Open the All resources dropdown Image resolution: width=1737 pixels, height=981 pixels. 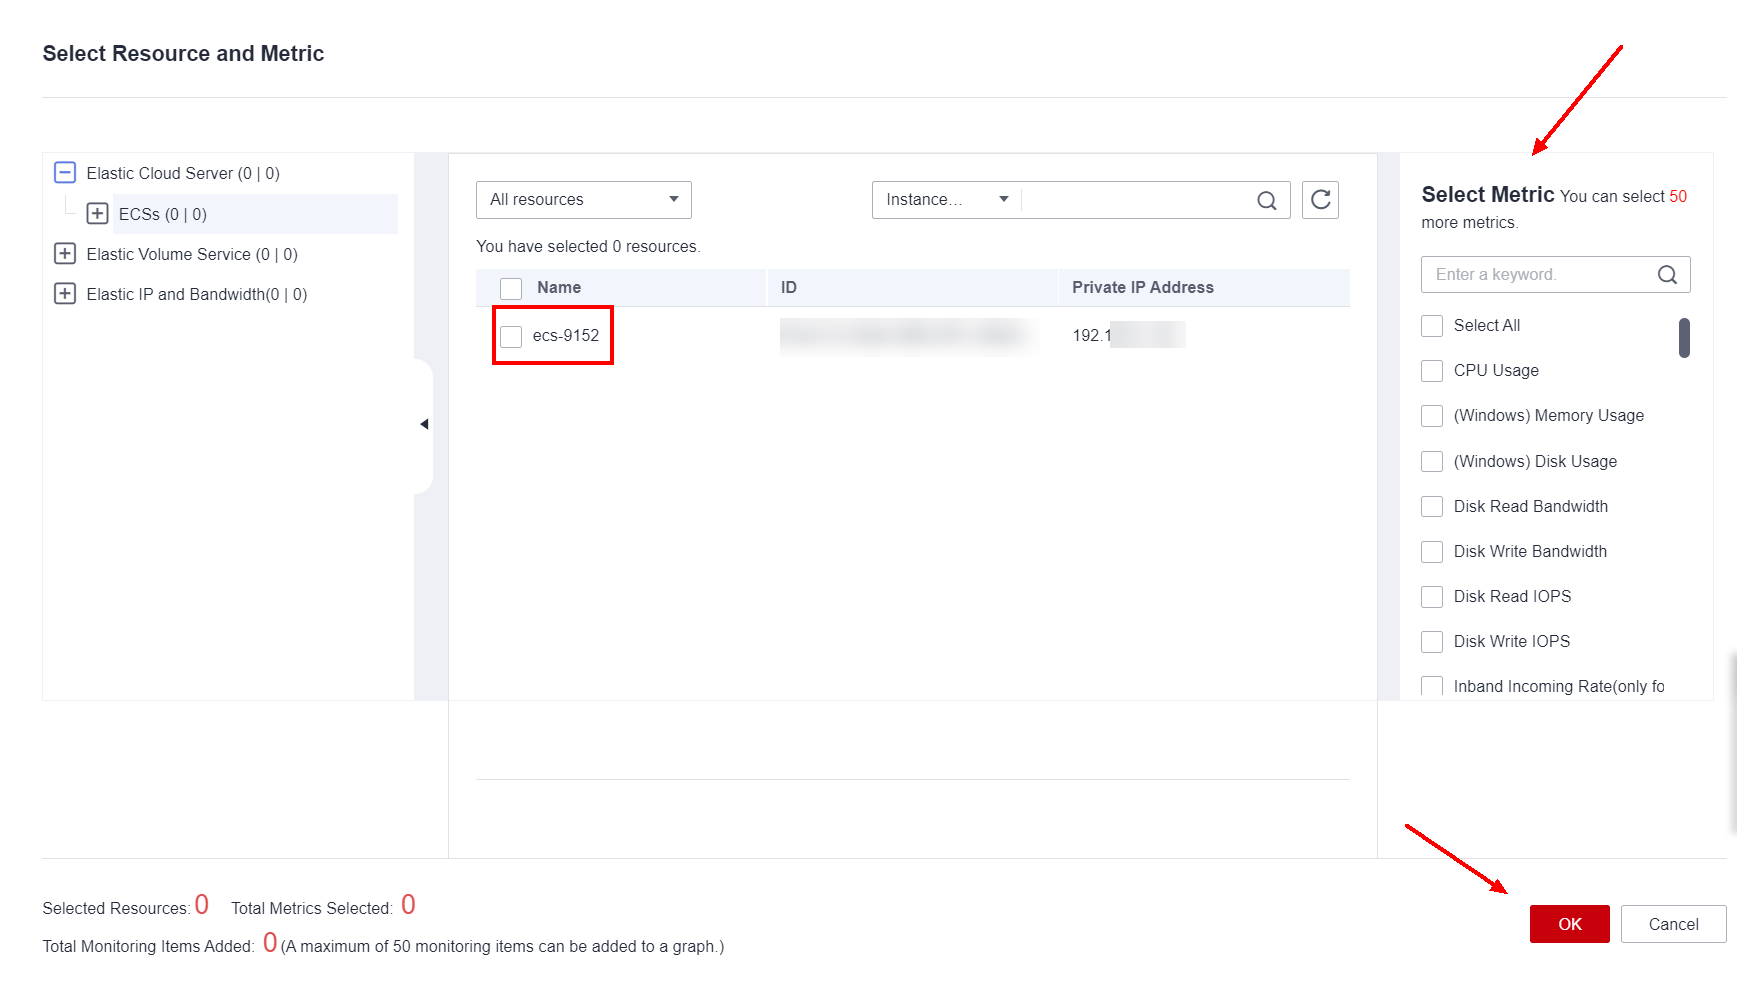click(583, 200)
